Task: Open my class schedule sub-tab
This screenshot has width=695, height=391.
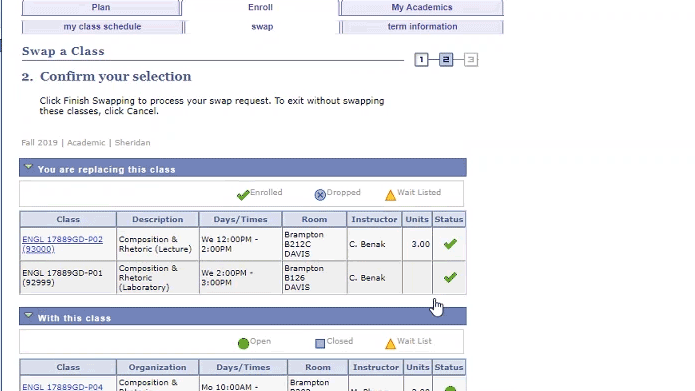Action: click(x=102, y=27)
